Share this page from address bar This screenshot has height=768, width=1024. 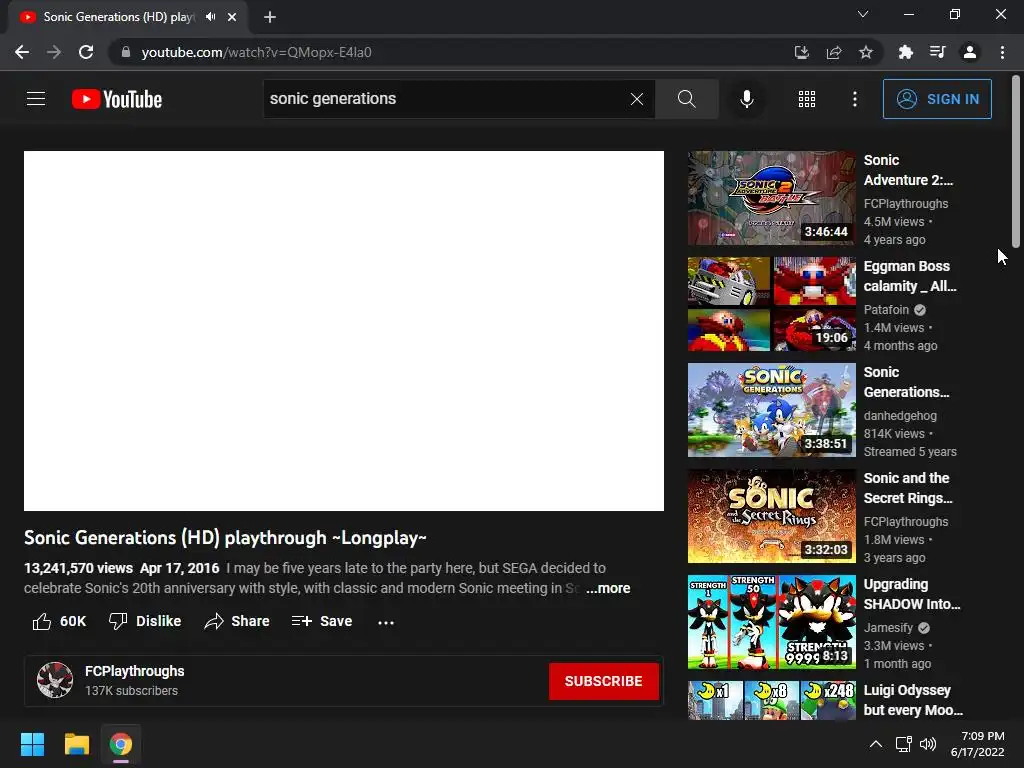pyautogui.click(x=834, y=52)
